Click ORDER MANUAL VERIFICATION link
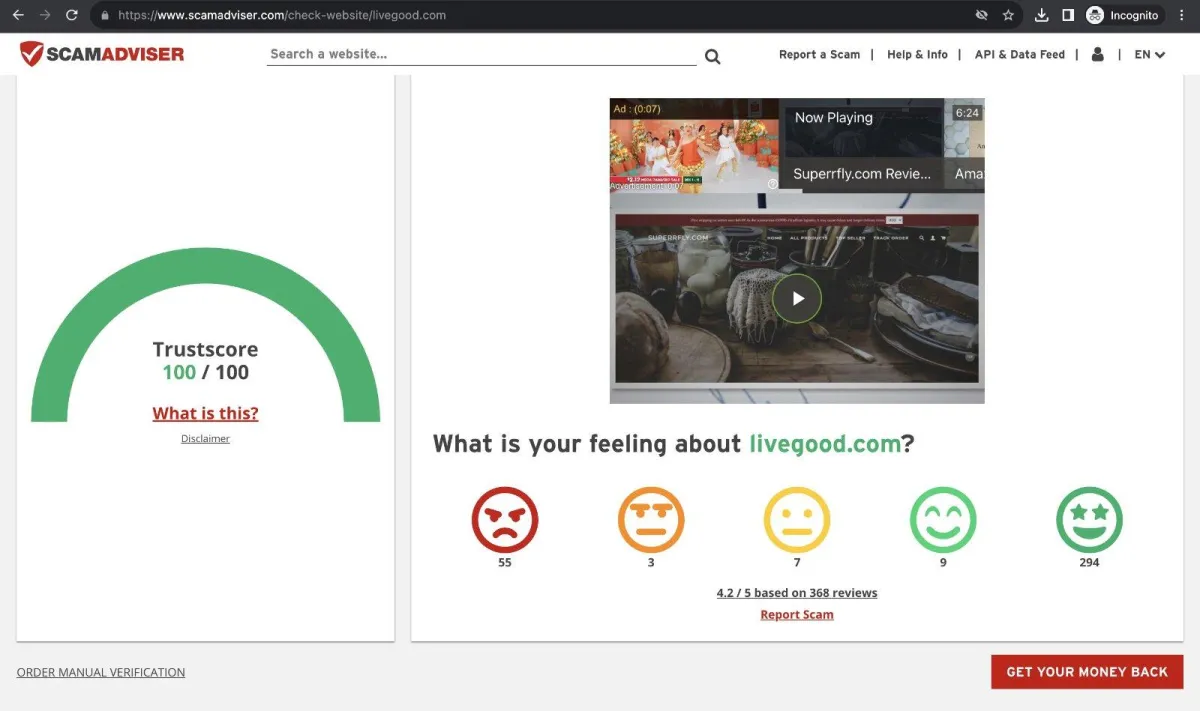The width and height of the screenshot is (1200, 711). pos(101,672)
